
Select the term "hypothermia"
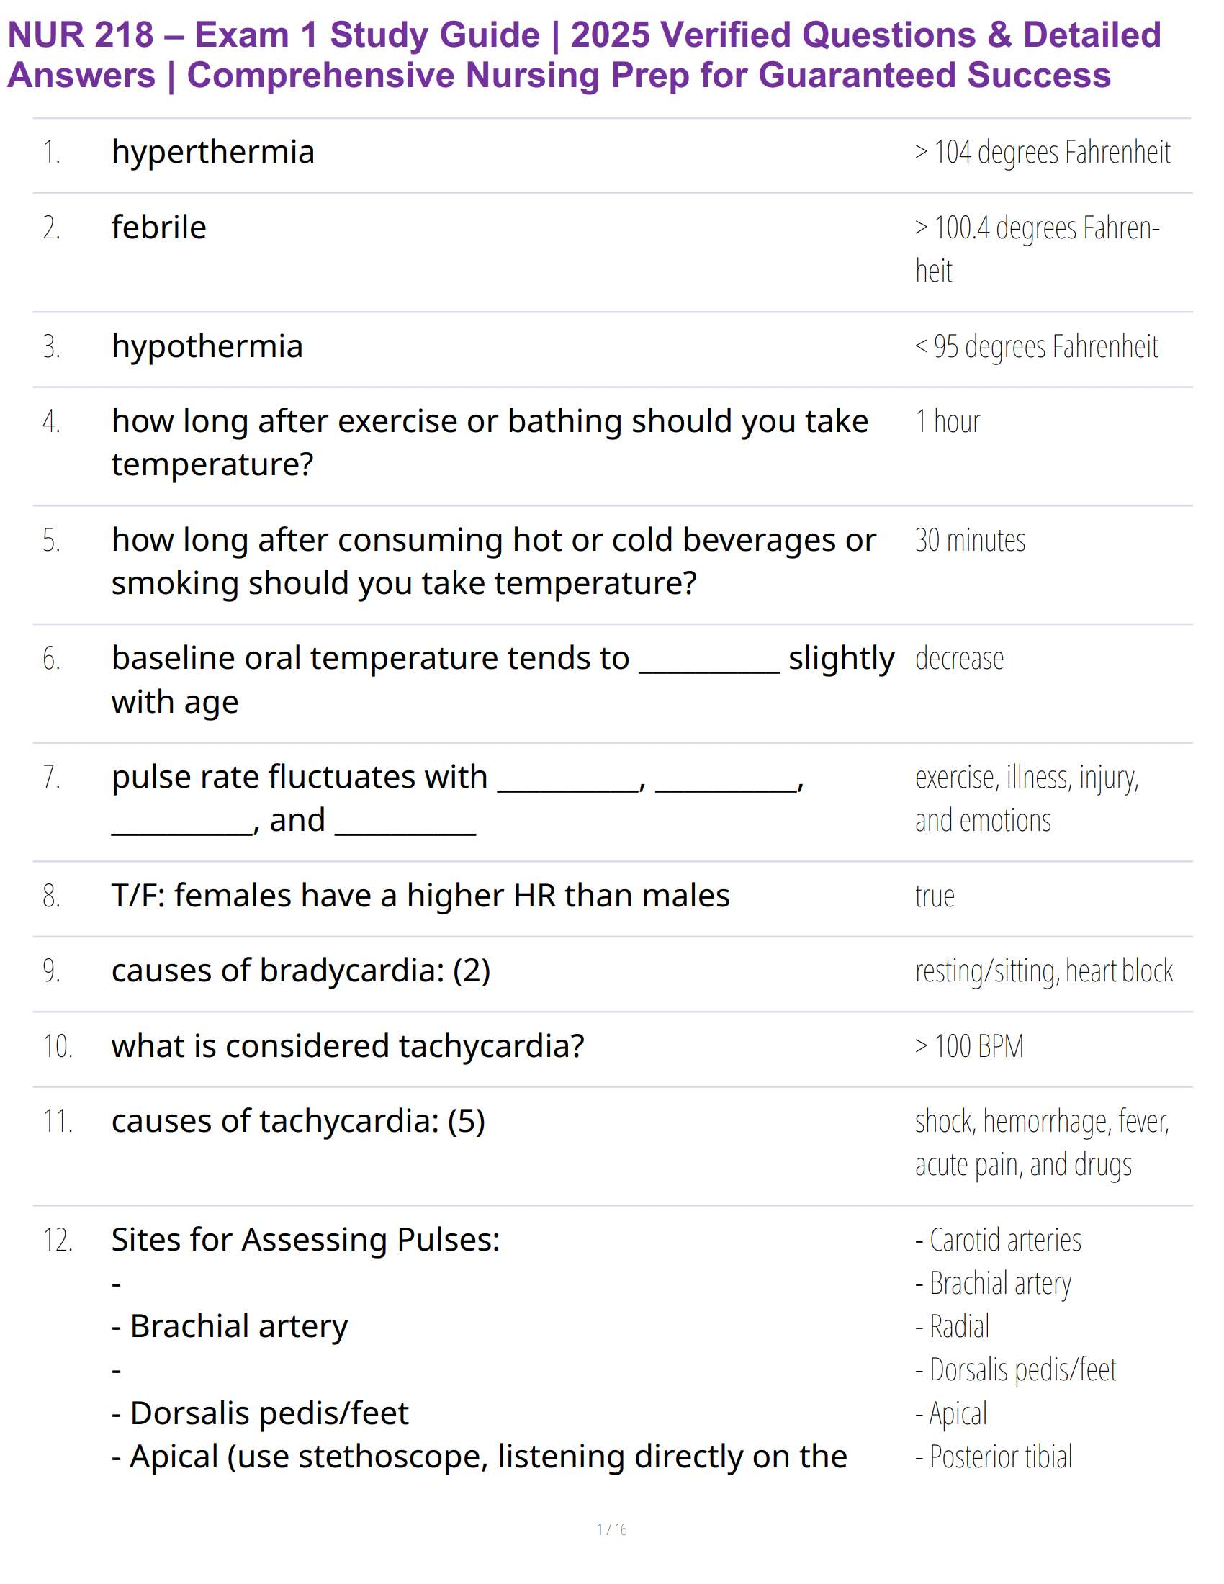click(x=207, y=347)
